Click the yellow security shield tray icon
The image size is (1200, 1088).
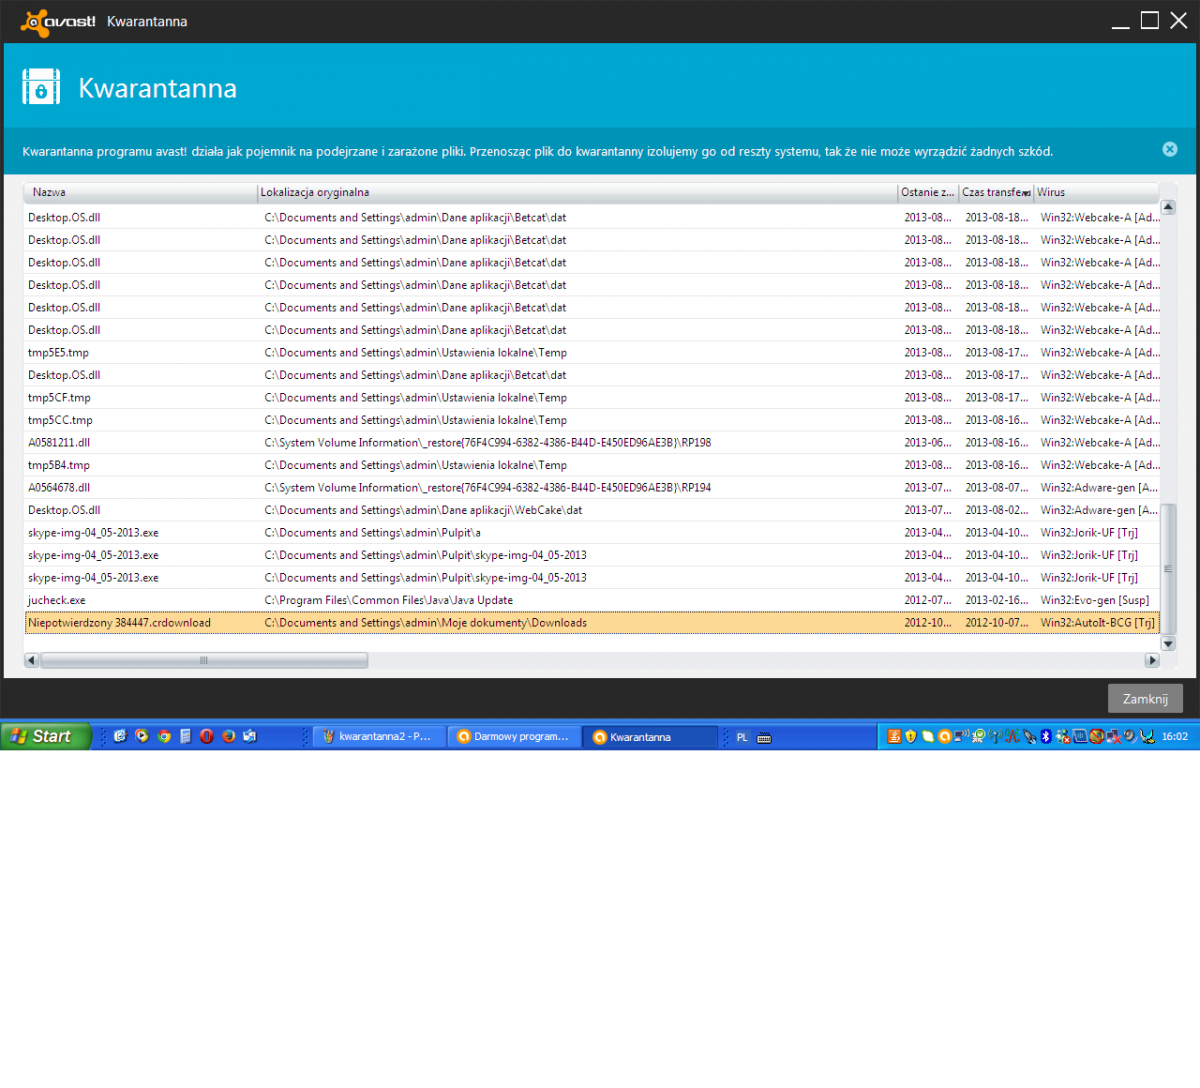(910, 737)
